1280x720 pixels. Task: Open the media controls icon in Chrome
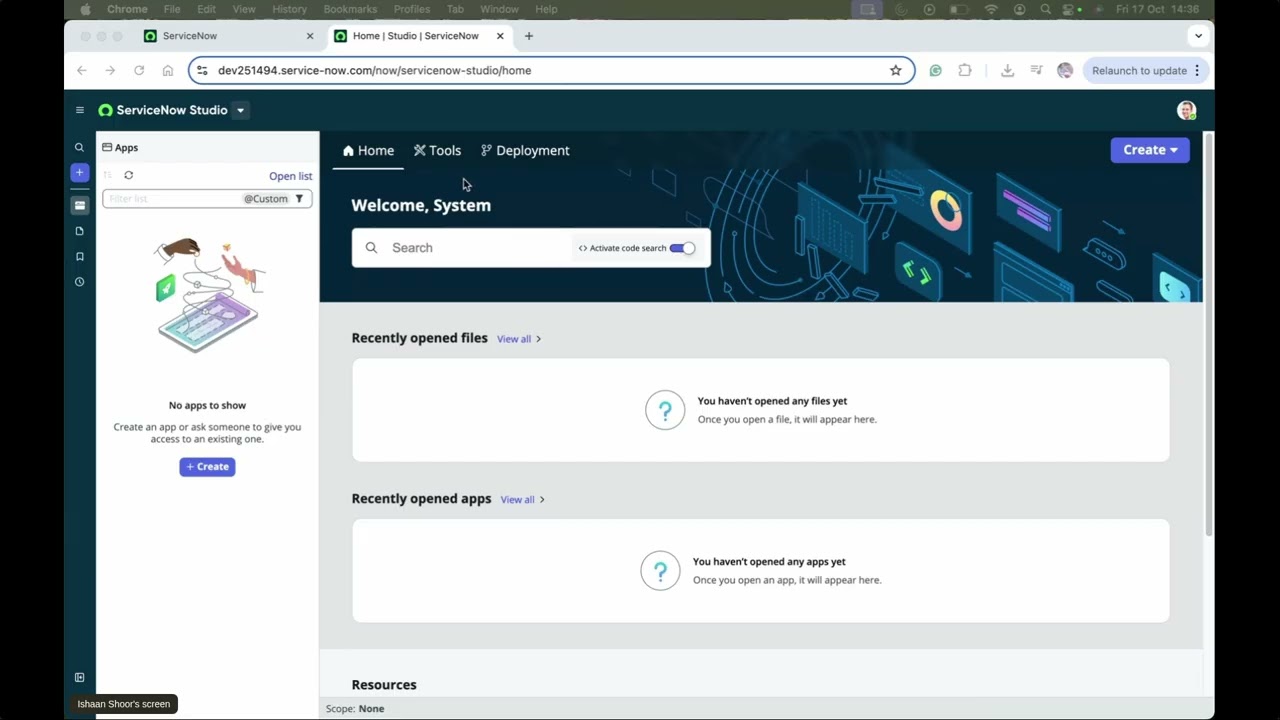(x=1036, y=70)
